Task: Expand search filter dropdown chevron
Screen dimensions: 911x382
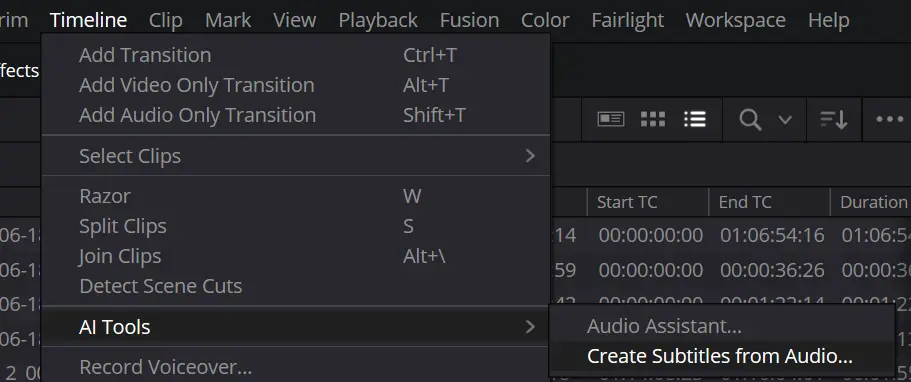Action: (x=785, y=120)
